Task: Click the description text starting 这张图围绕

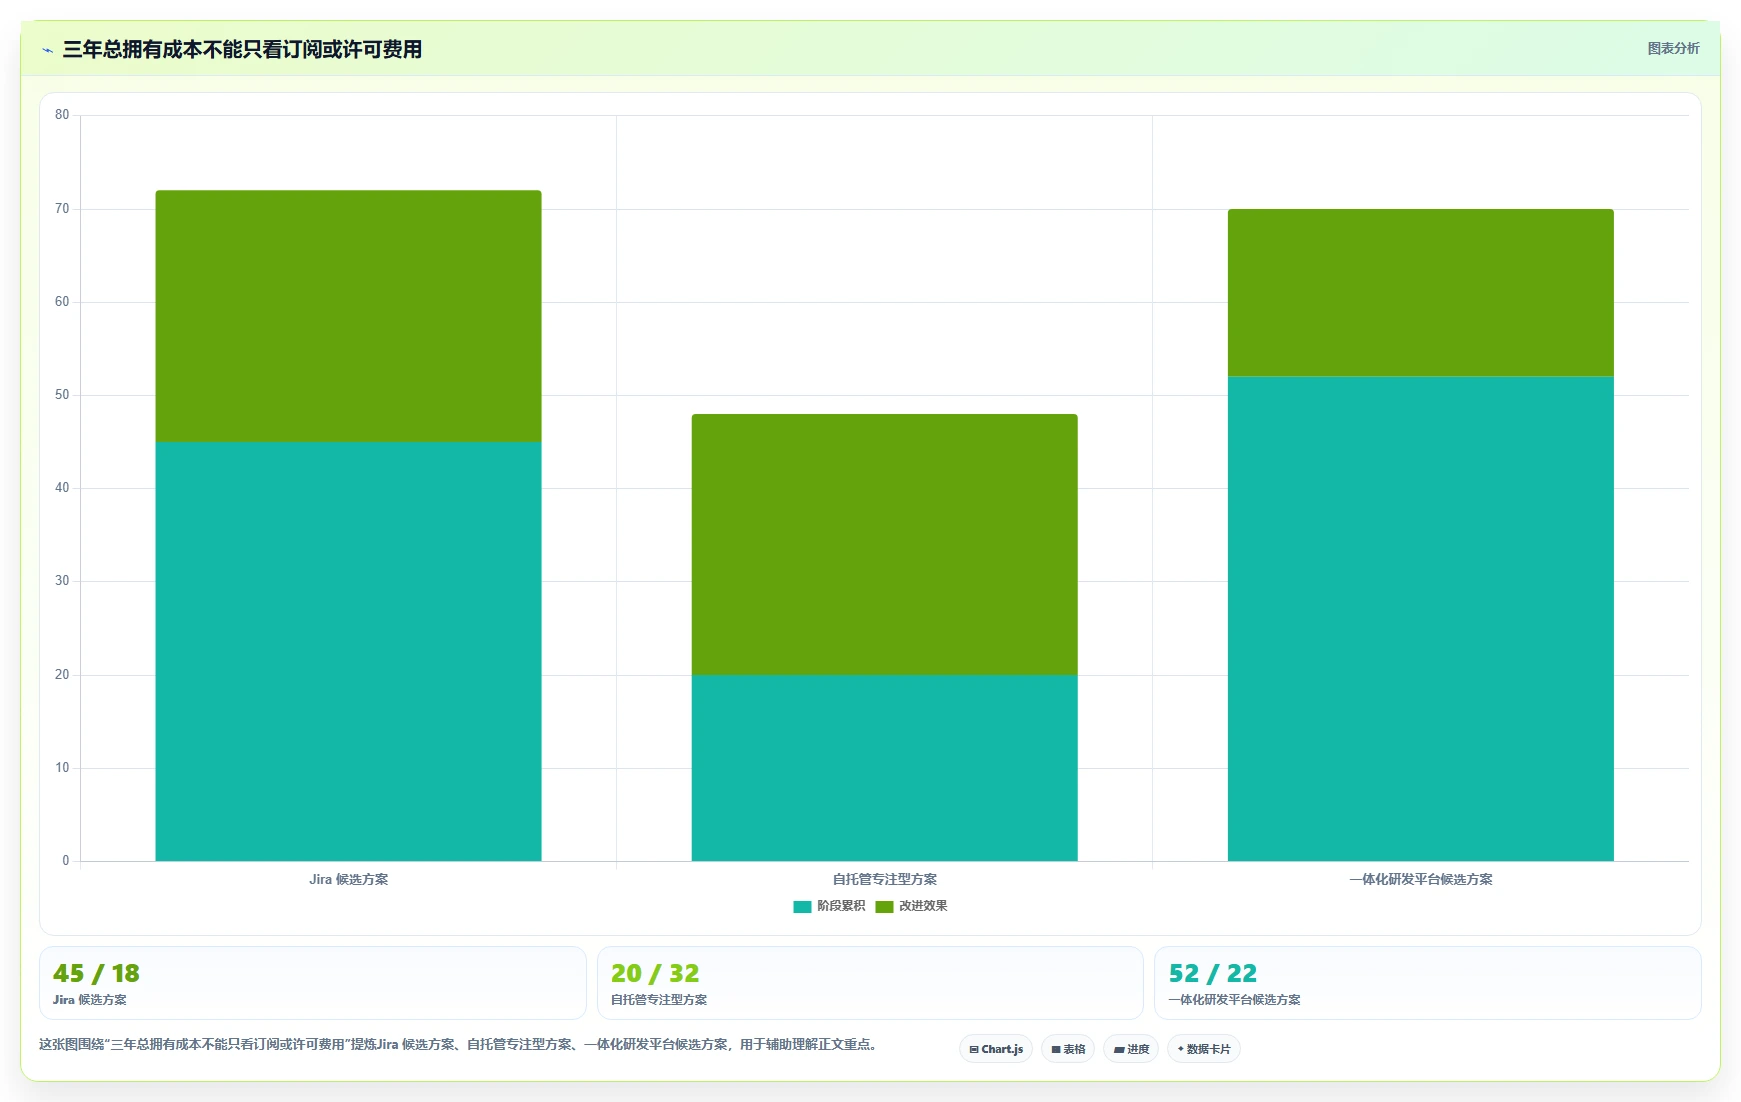Action: coord(460,1044)
